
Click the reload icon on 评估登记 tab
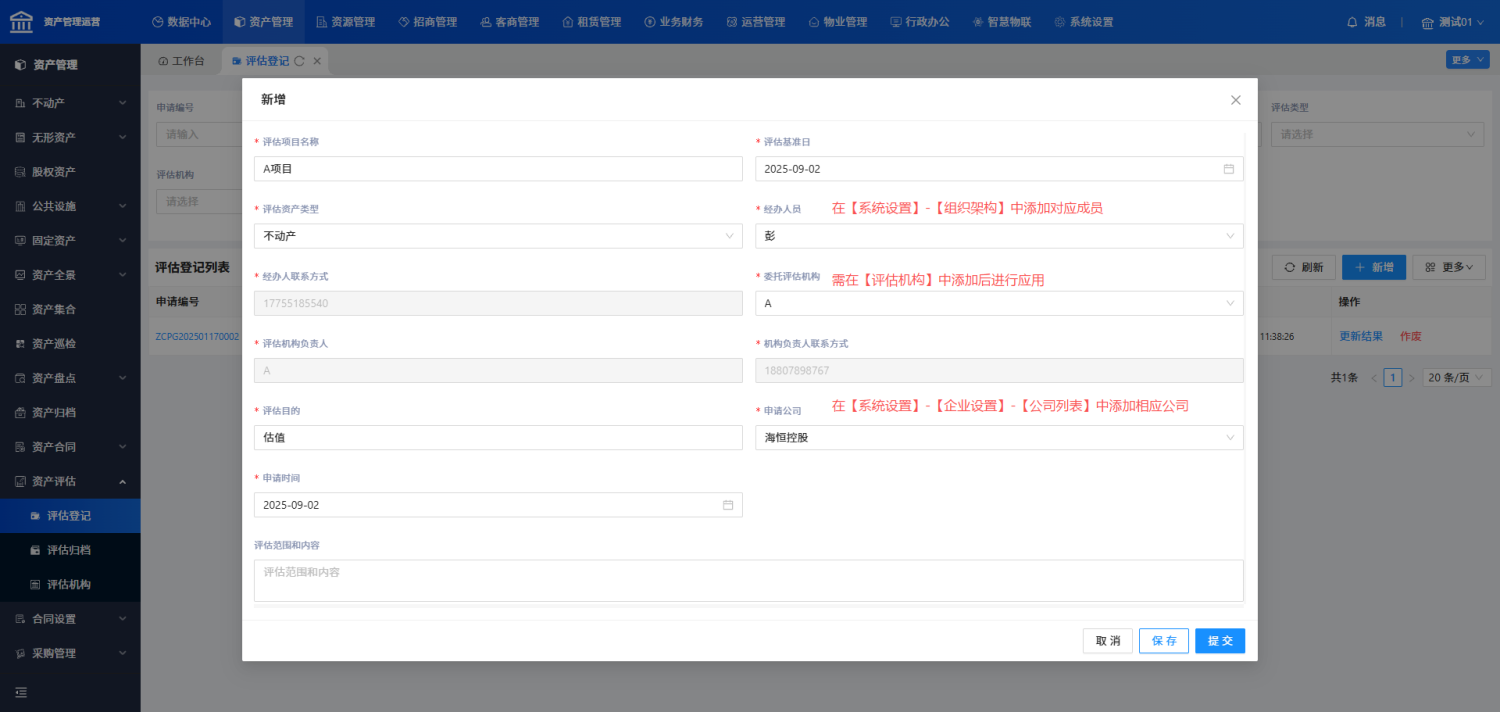[299, 61]
